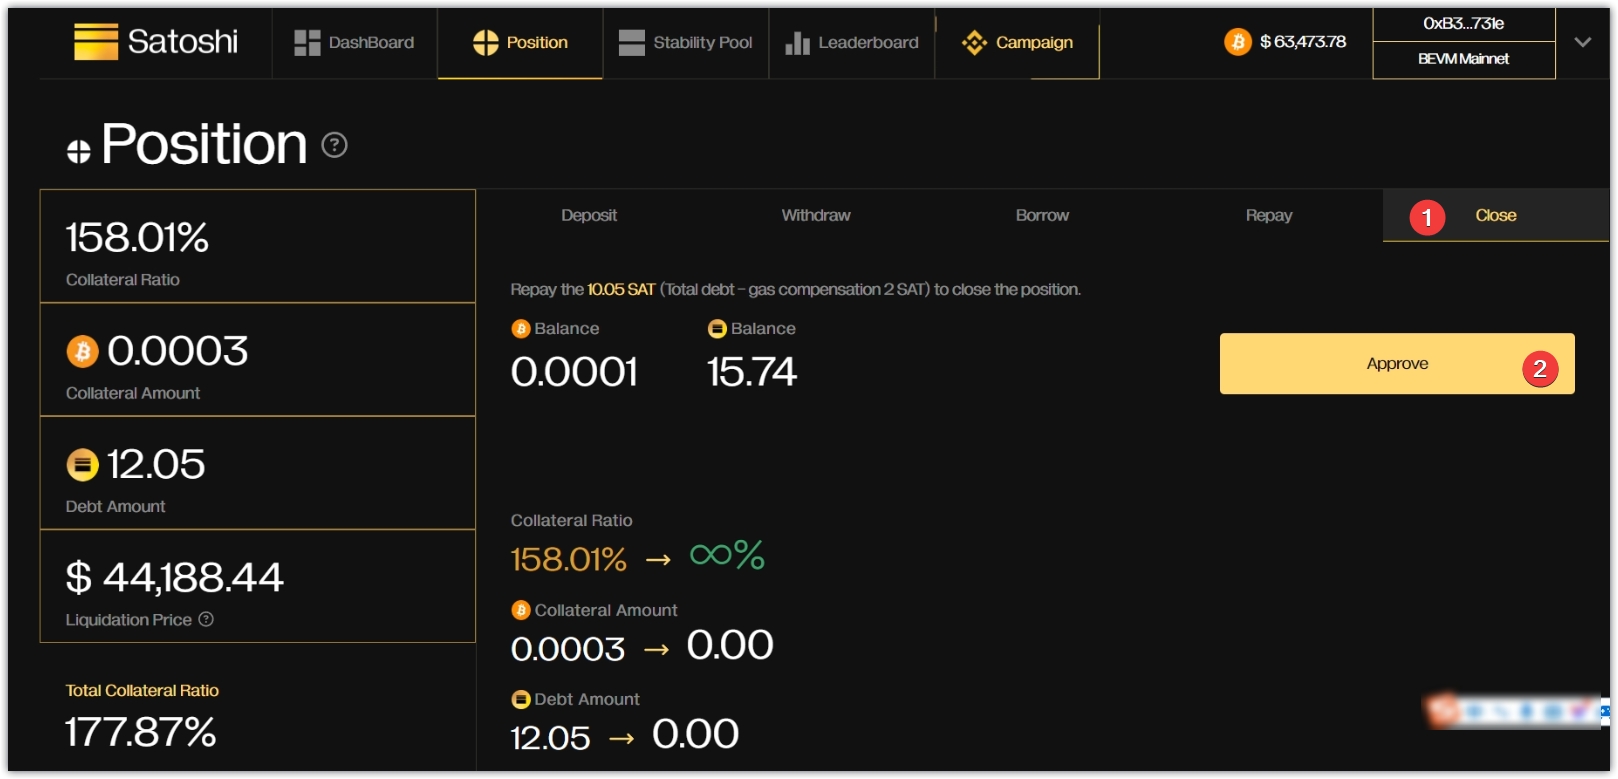This screenshot has width=1618, height=779.
Task: Click the Campaign diamond icon
Action: 974,43
